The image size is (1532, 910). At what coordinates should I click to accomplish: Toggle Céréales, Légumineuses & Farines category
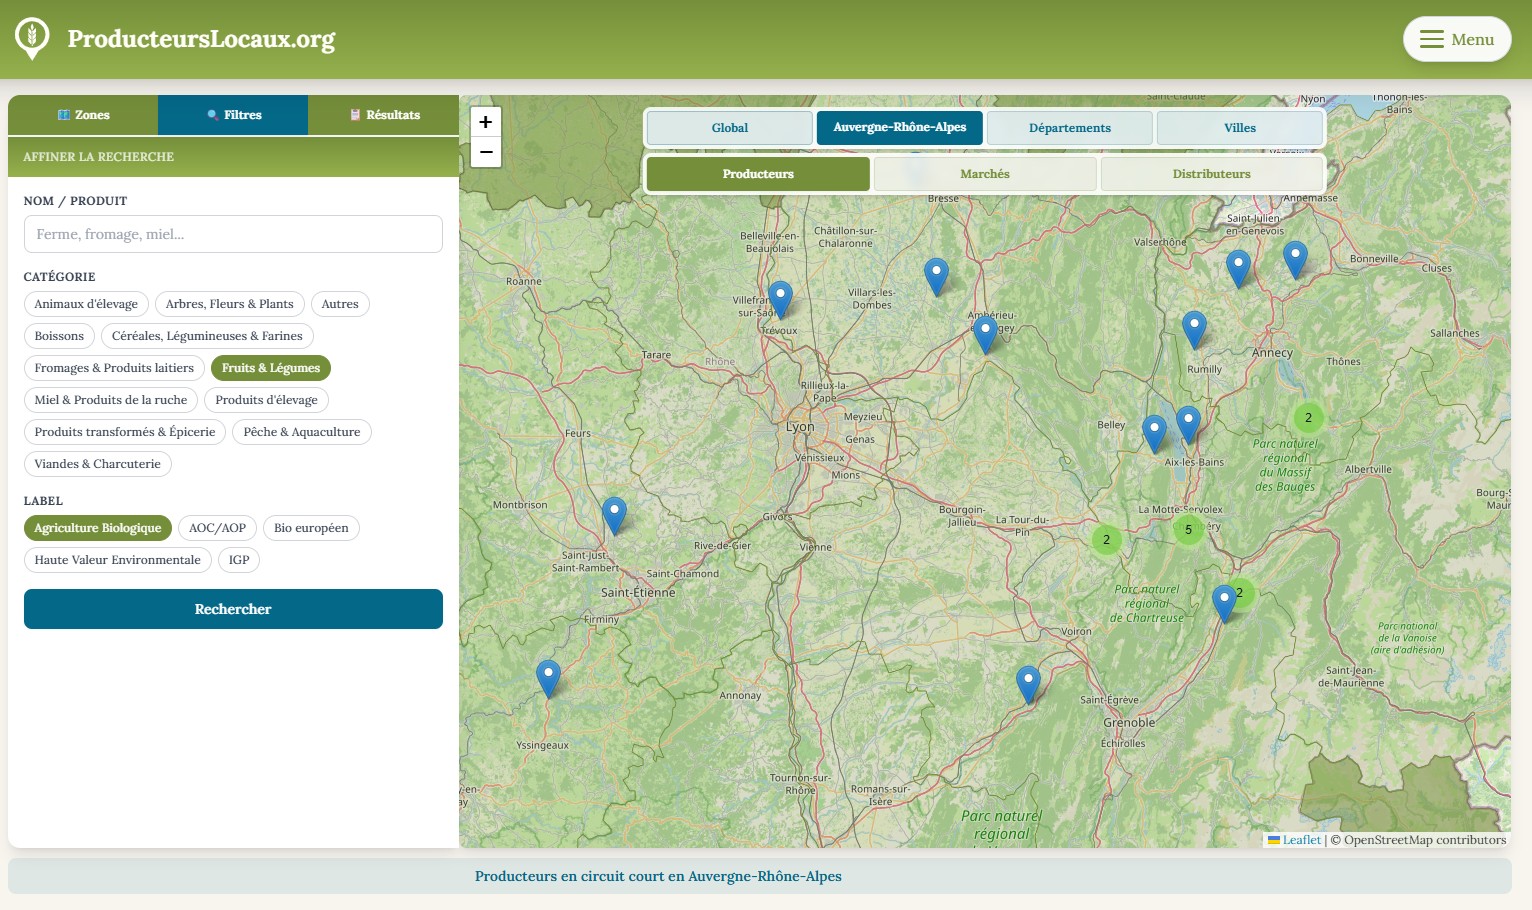pyautogui.click(x=207, y=336)
